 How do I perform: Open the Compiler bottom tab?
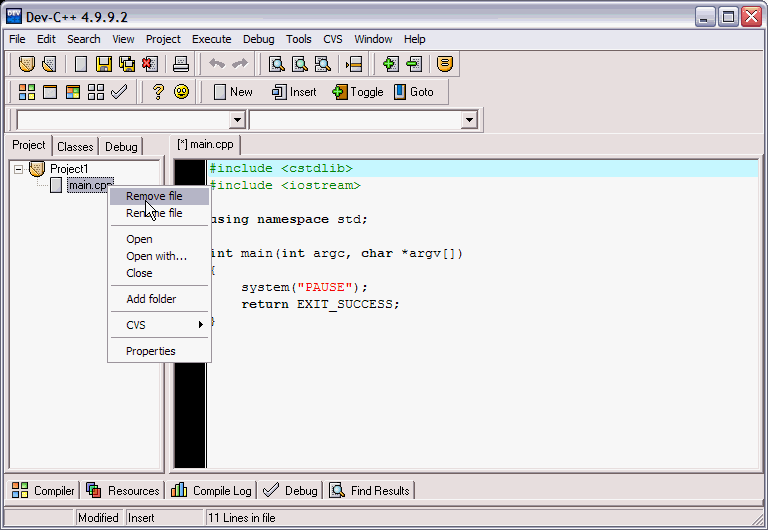pos(43,490)
